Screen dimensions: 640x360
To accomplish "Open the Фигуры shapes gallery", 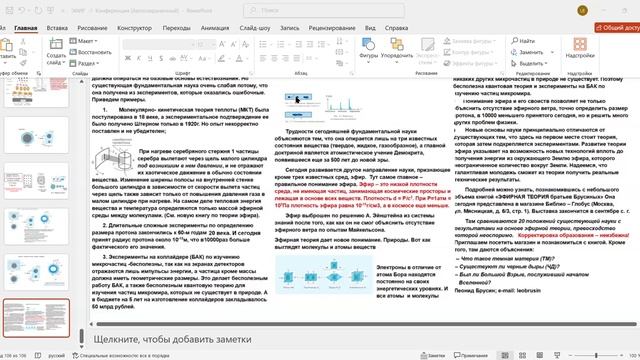I will pos(369,50).
